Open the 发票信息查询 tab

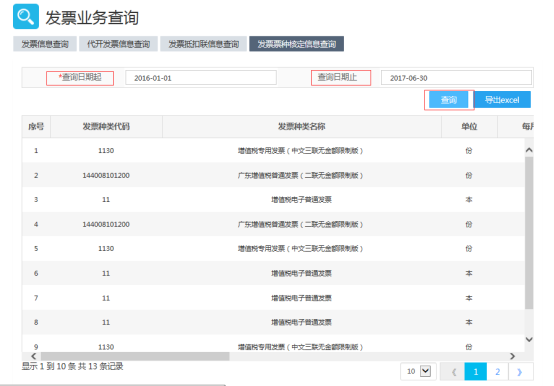[45, 44]
